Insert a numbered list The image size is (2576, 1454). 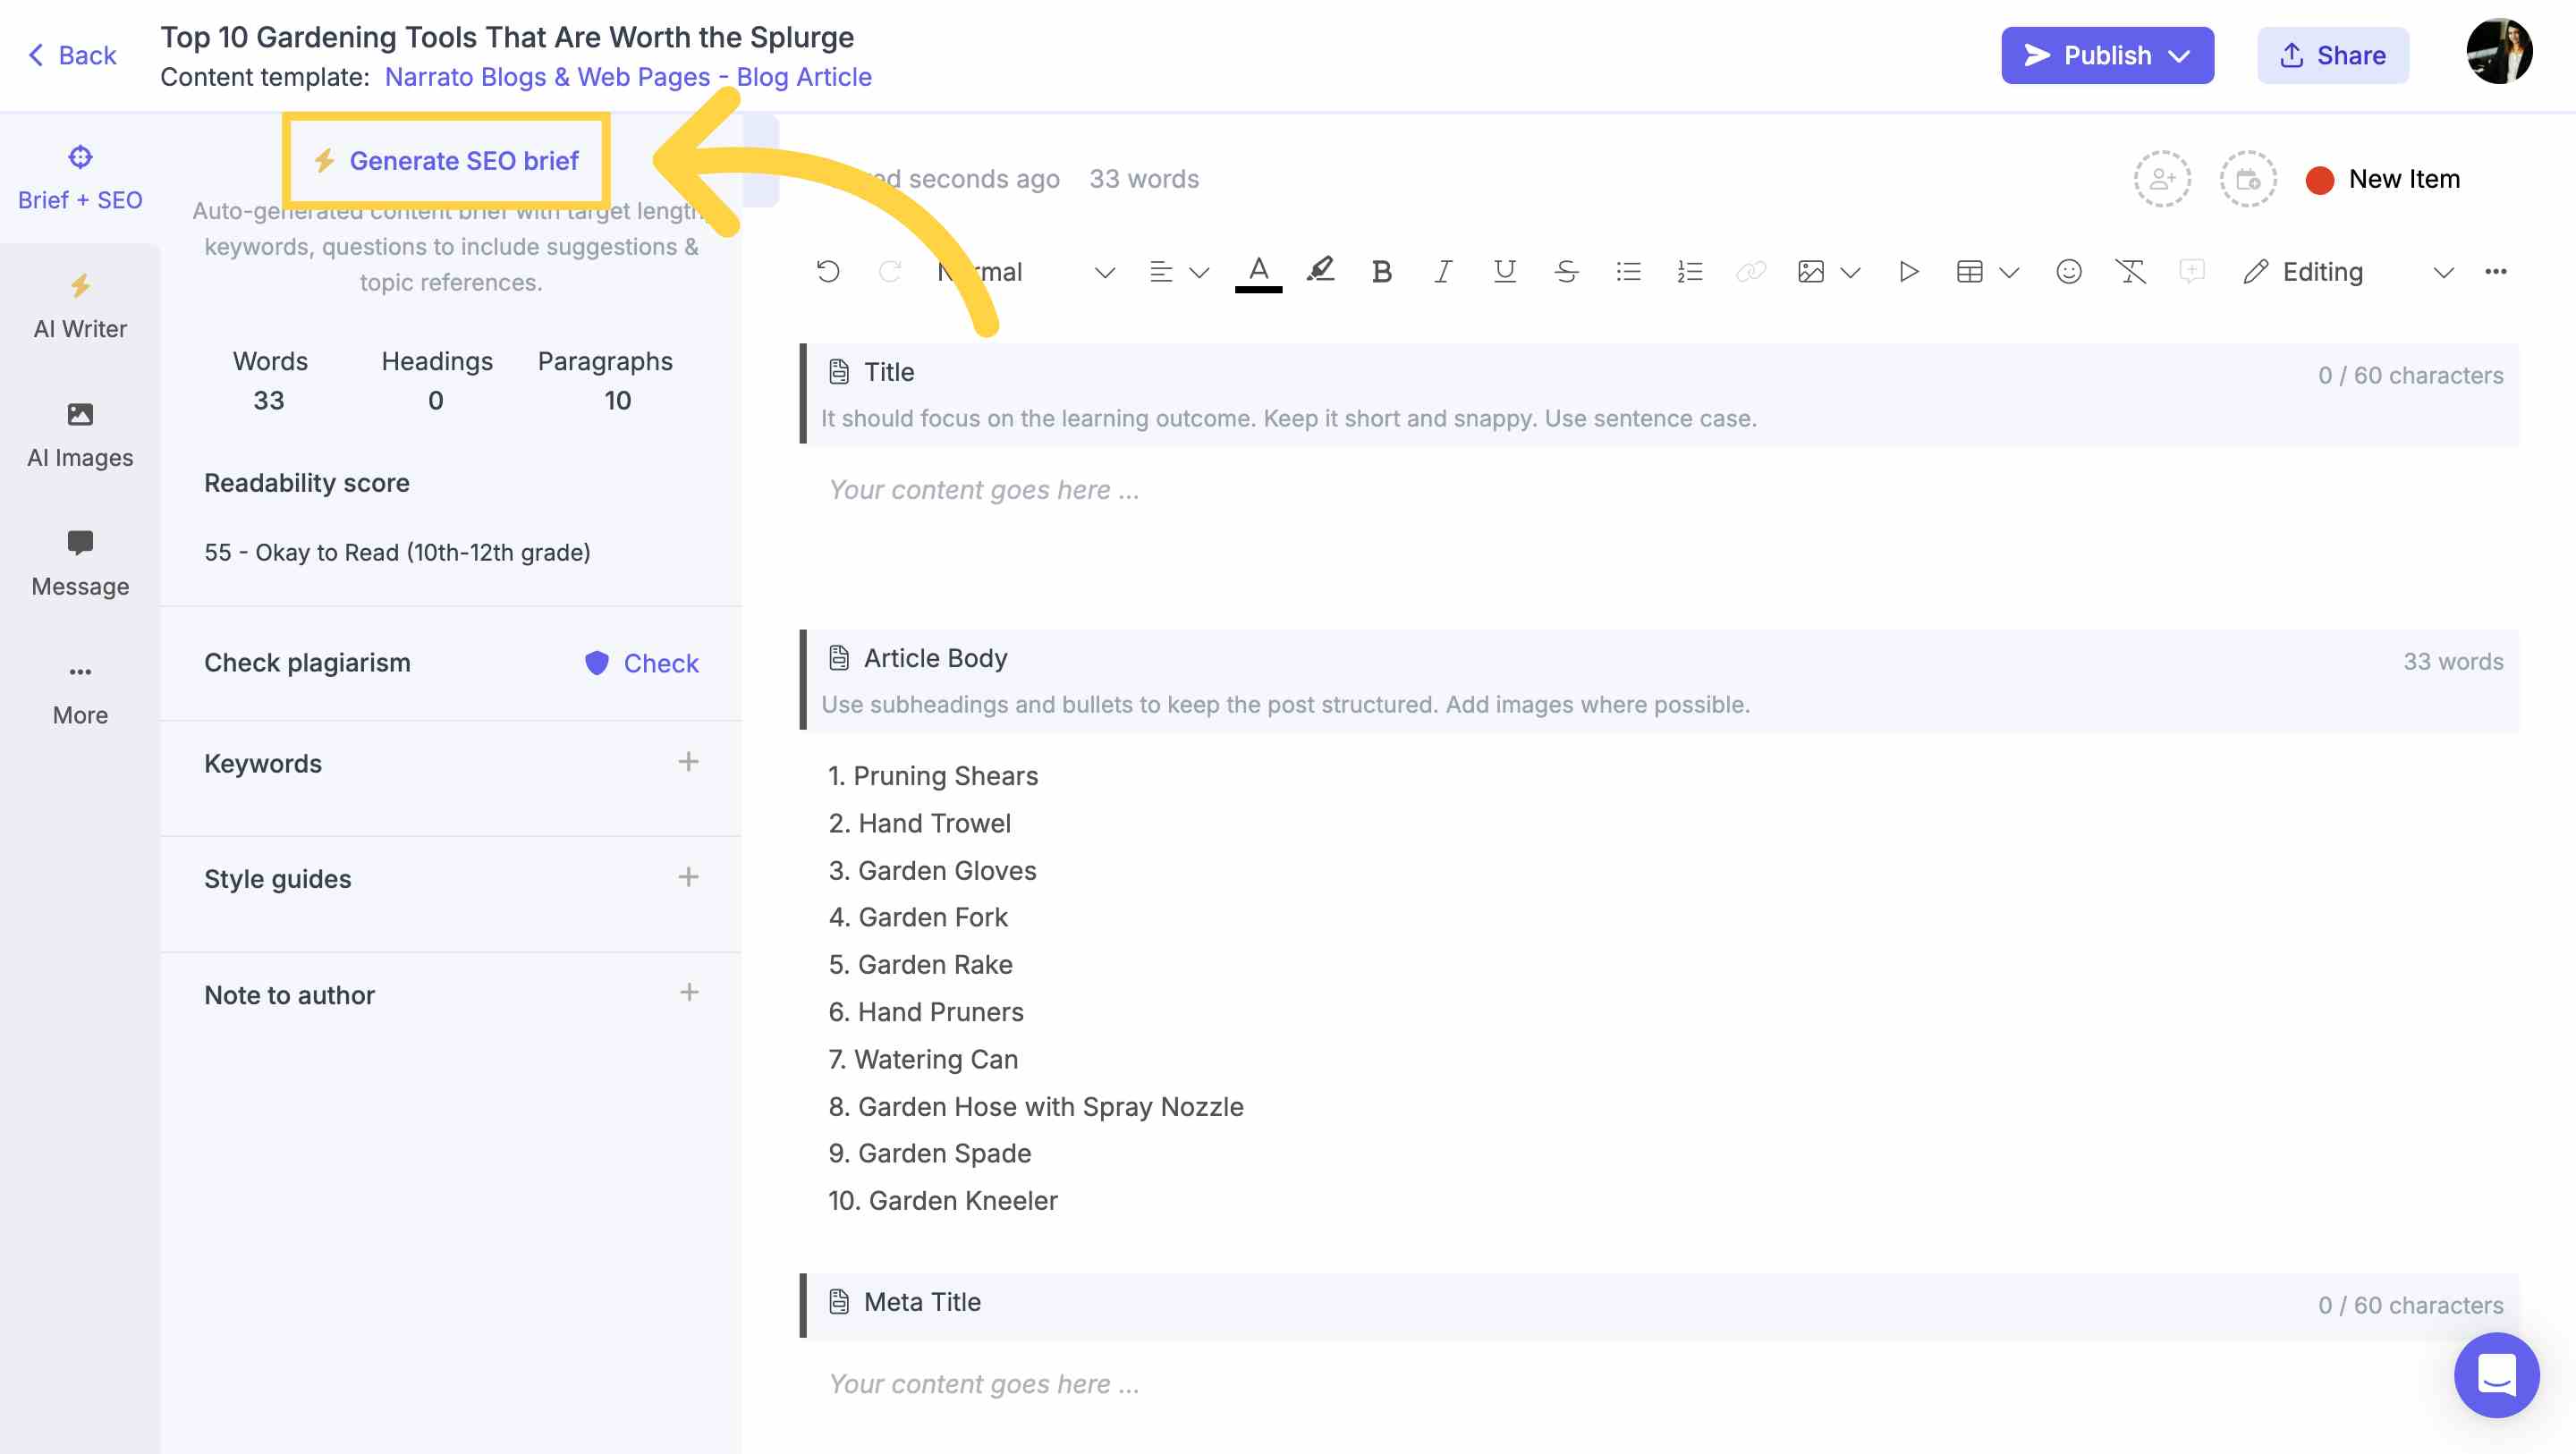point(1689,272)
